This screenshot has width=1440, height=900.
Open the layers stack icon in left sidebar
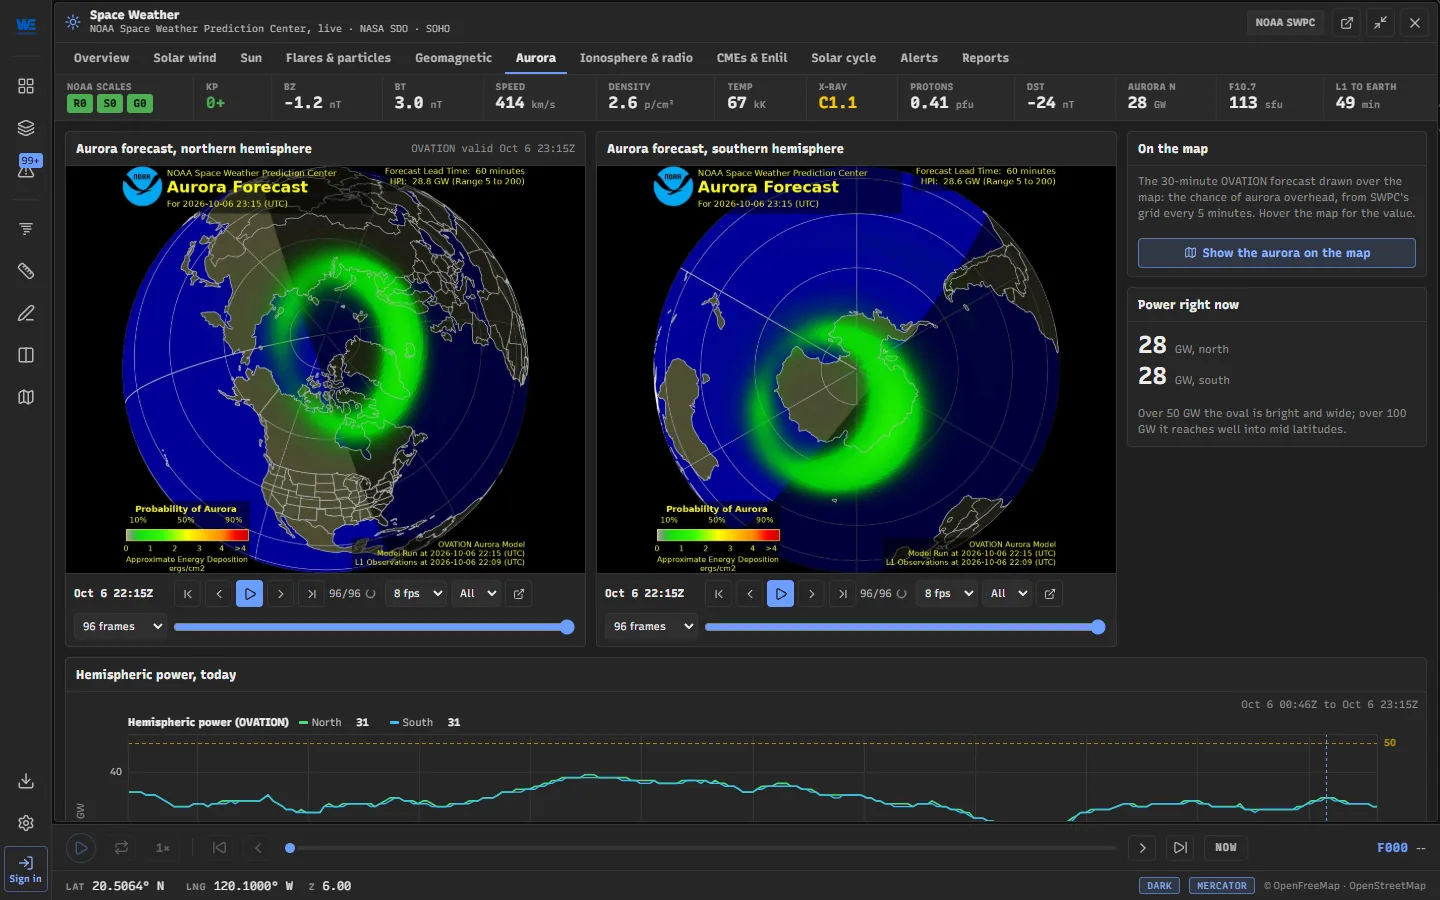26,128
